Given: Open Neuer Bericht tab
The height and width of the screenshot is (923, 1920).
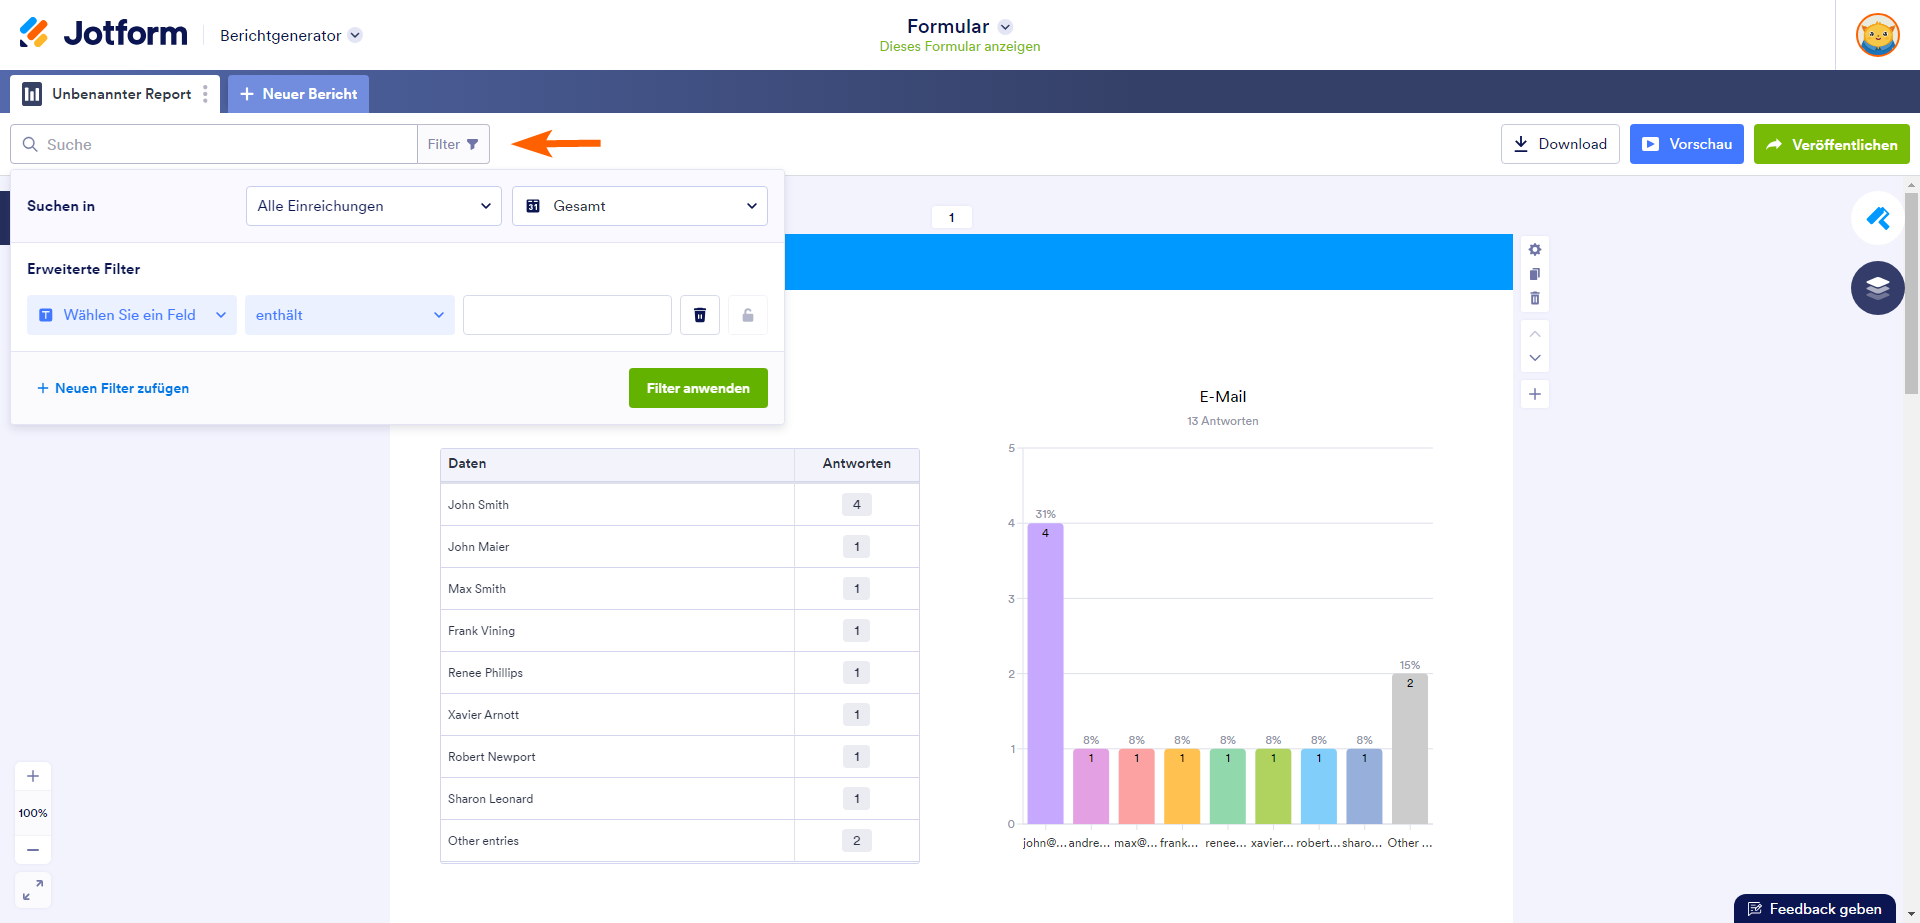Looking at the screenshot, I should (x=298, y=94).
